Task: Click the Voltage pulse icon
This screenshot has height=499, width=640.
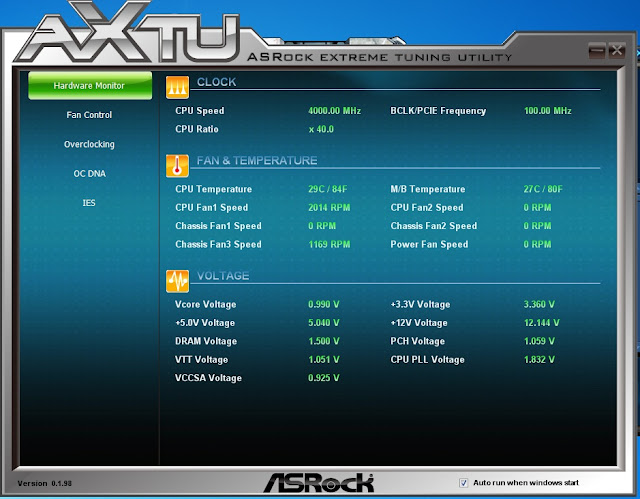Action: coord(178,281)
